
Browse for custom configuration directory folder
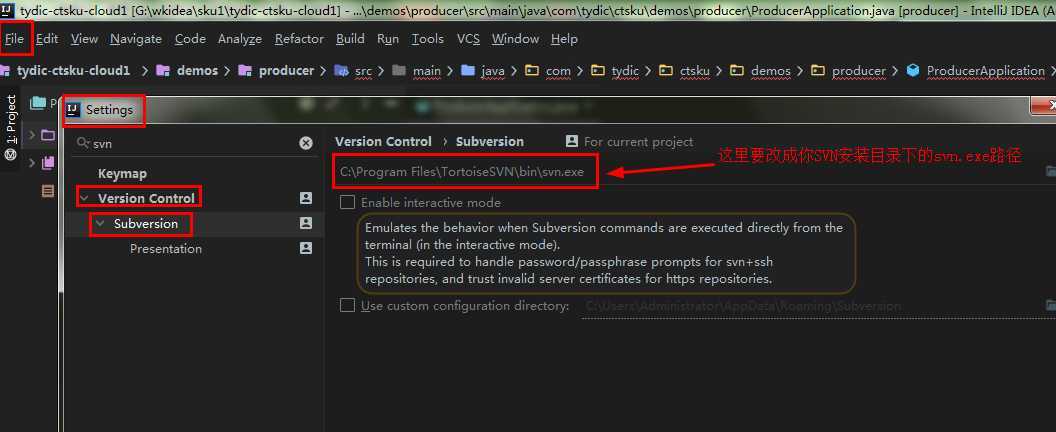coord(1050,305)
